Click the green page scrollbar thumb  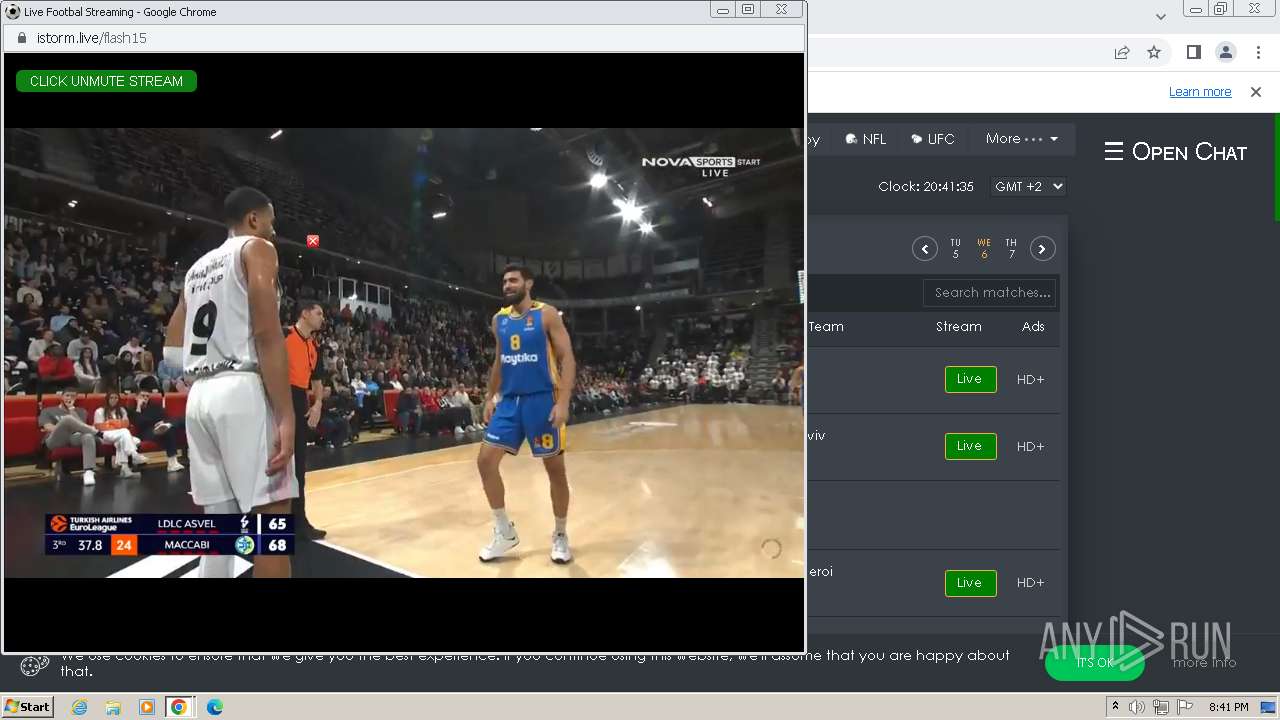tap(1277, 168)
